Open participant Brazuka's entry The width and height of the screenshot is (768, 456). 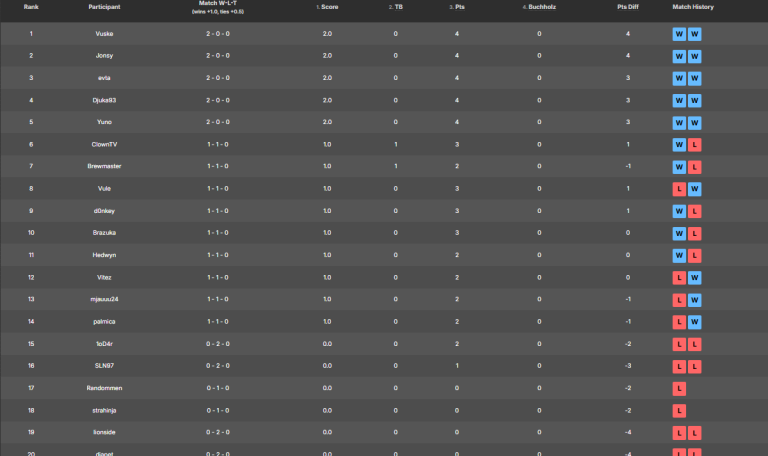(104, 233)
